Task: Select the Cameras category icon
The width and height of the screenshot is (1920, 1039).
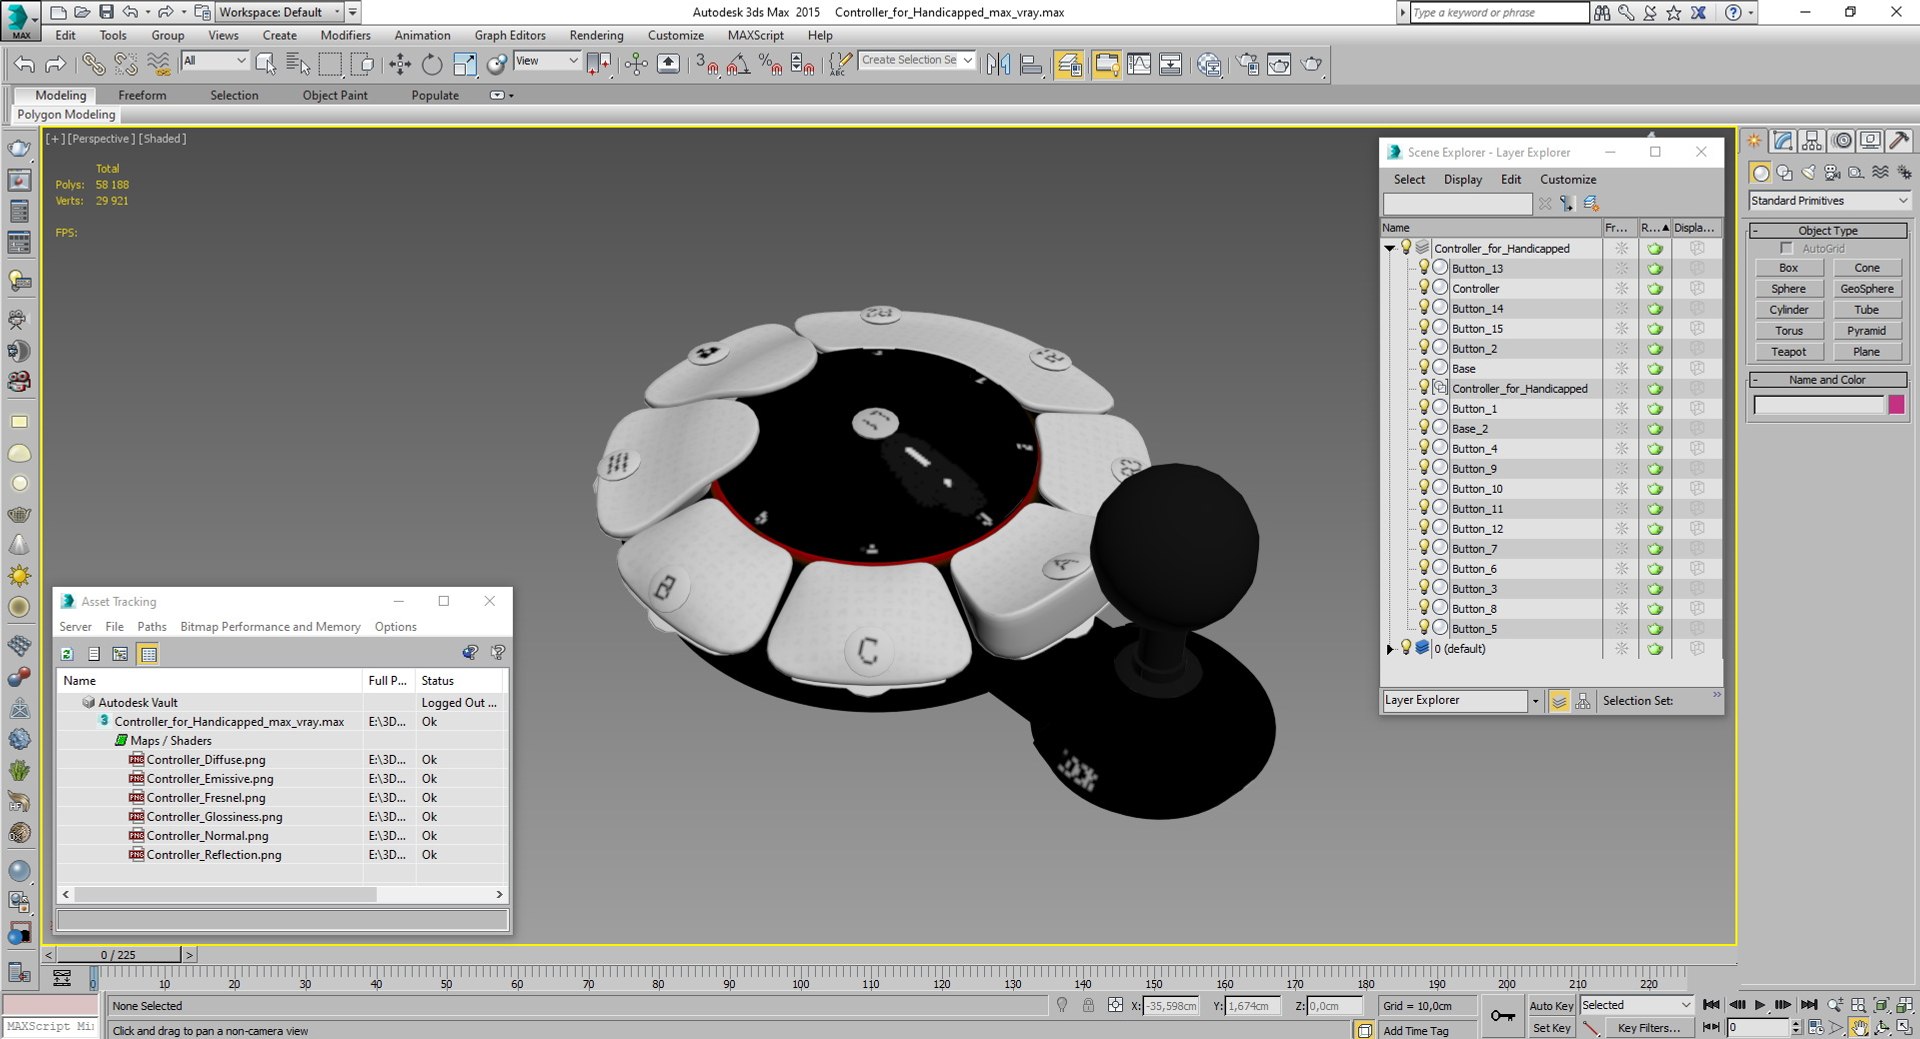Action: click(x=1832, y=173)
